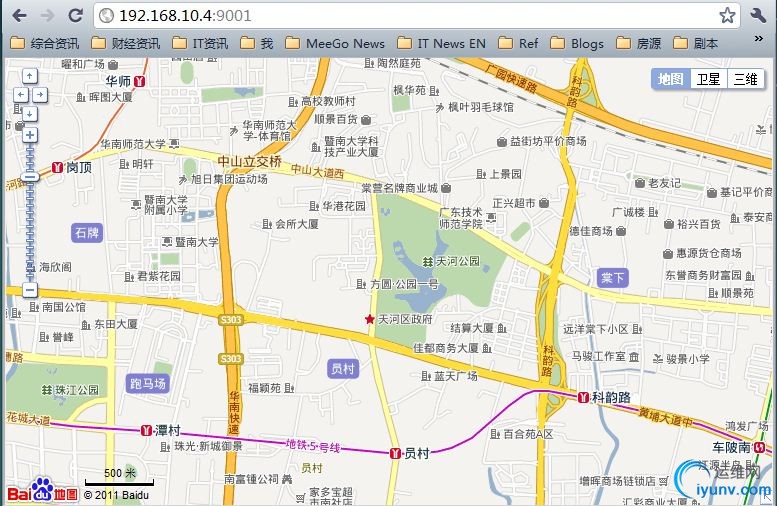The height and width of the screenshot is (506, 777).
Task: Go back with the browser back arrow
Action: pyautogui.click(x=19, y=15)
